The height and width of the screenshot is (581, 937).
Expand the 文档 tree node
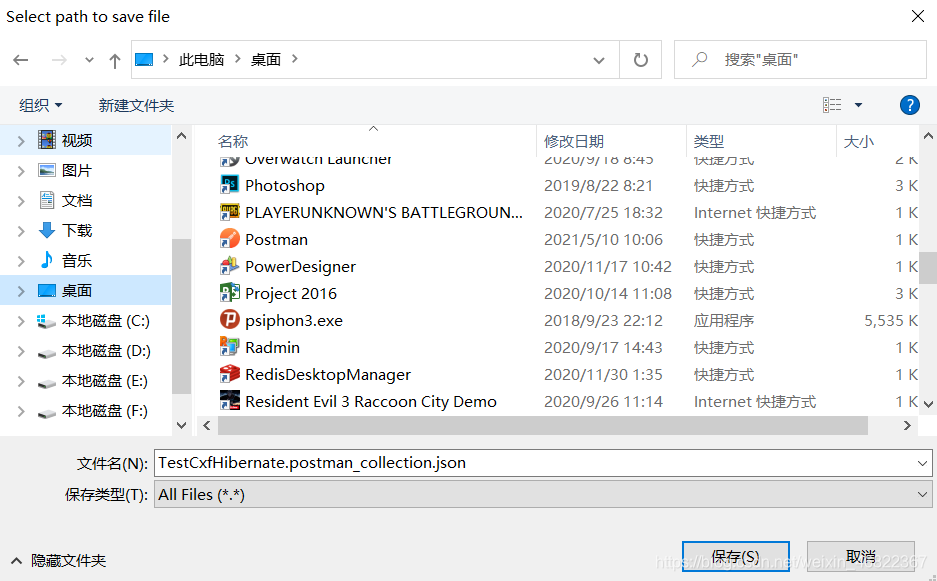click(21, 201)
